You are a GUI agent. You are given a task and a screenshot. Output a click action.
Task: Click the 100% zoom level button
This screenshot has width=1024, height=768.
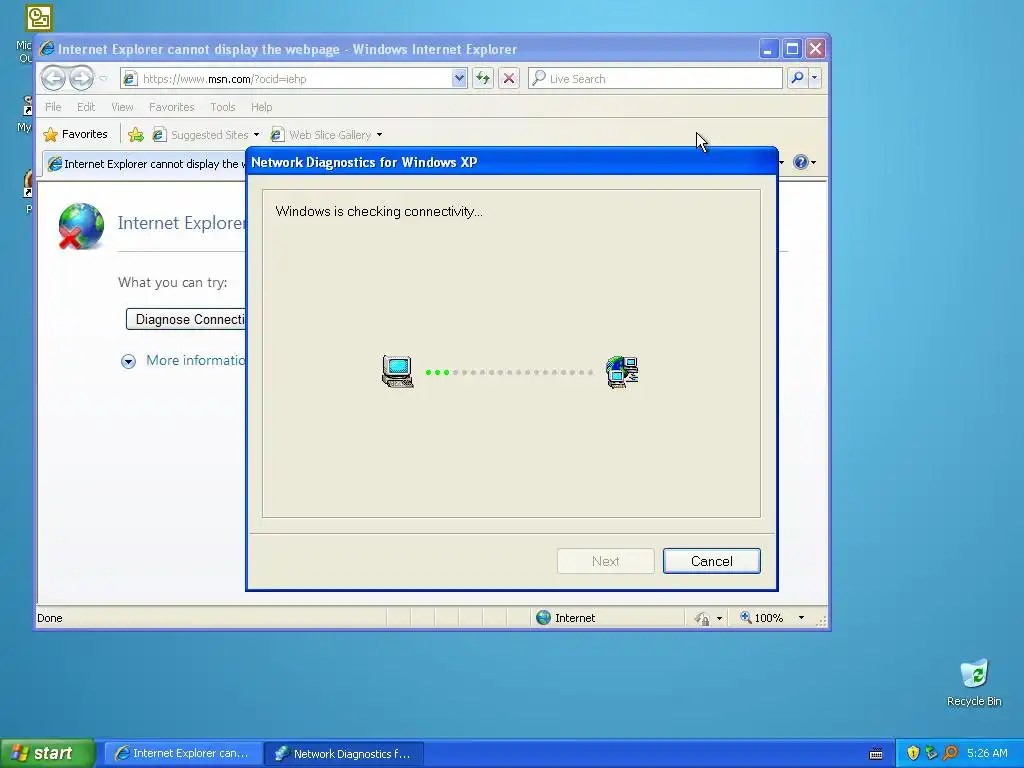click(761, 618)
